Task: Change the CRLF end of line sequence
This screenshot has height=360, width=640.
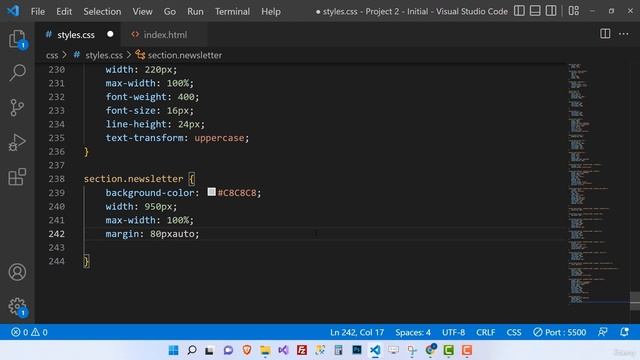Action: [486, 332]
